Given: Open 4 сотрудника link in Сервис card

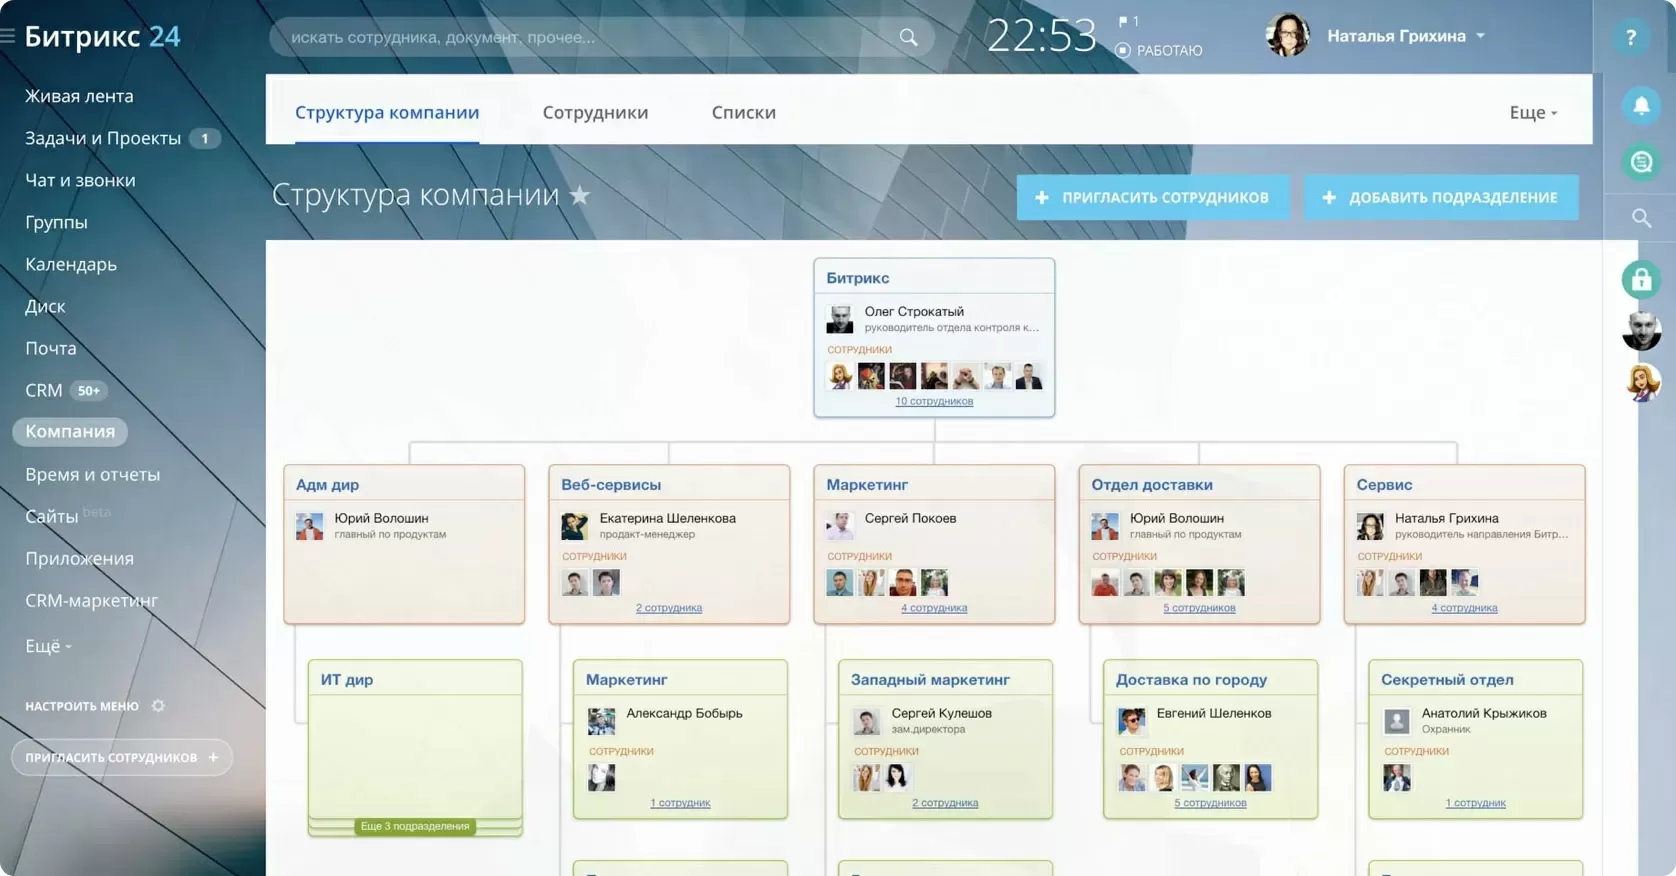Looking at the screenshot, I should click(1464, 608).
